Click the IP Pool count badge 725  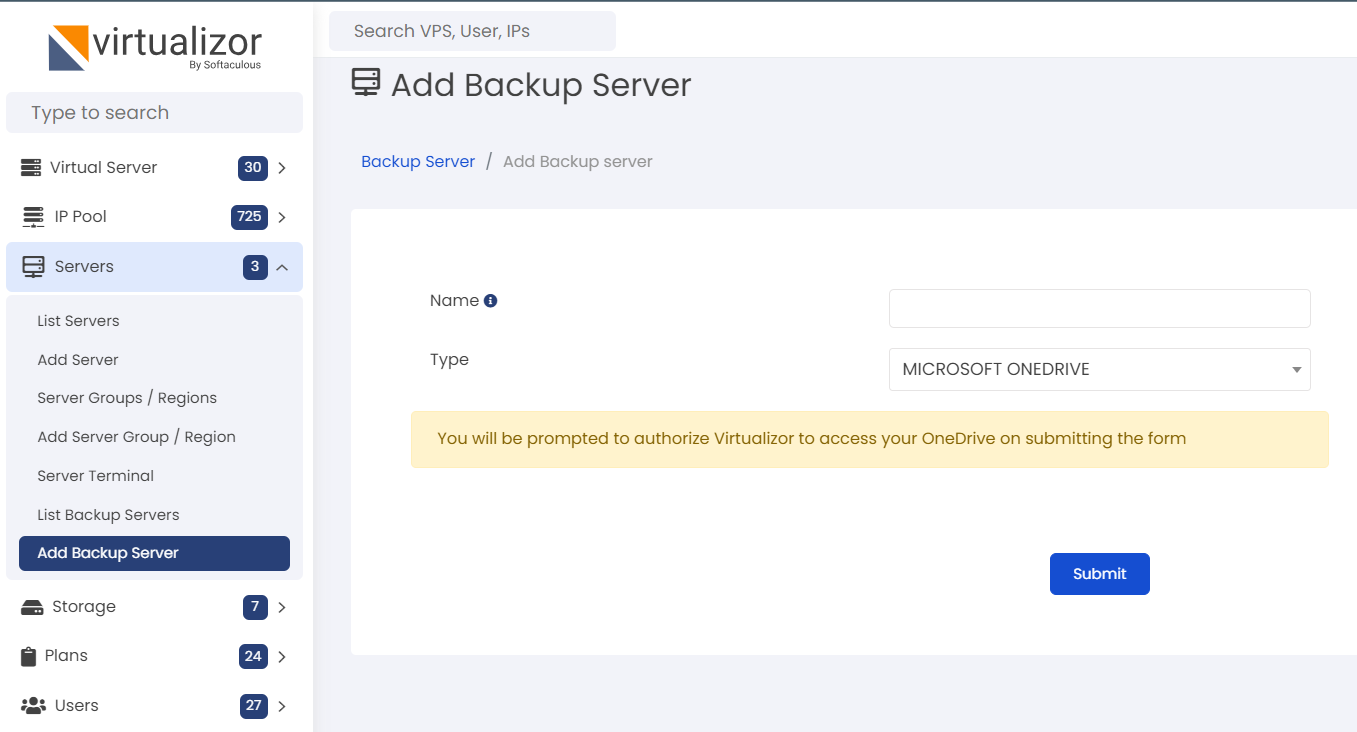pos(249,217)
